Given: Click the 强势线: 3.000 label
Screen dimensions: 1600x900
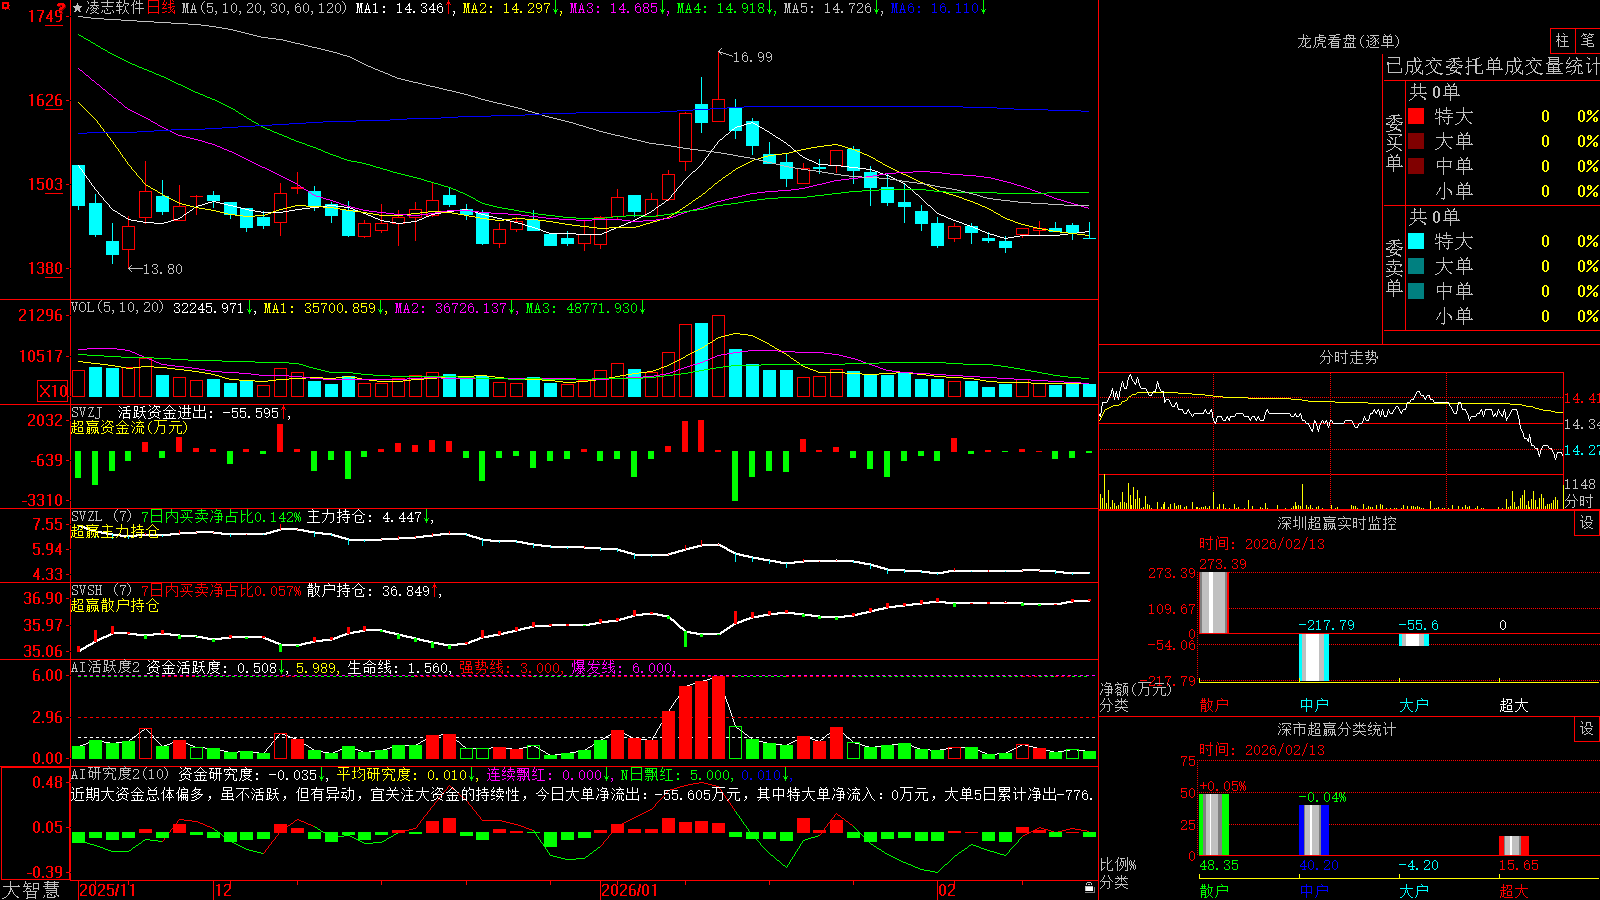Looking at the screenshot, I should 510,667.
